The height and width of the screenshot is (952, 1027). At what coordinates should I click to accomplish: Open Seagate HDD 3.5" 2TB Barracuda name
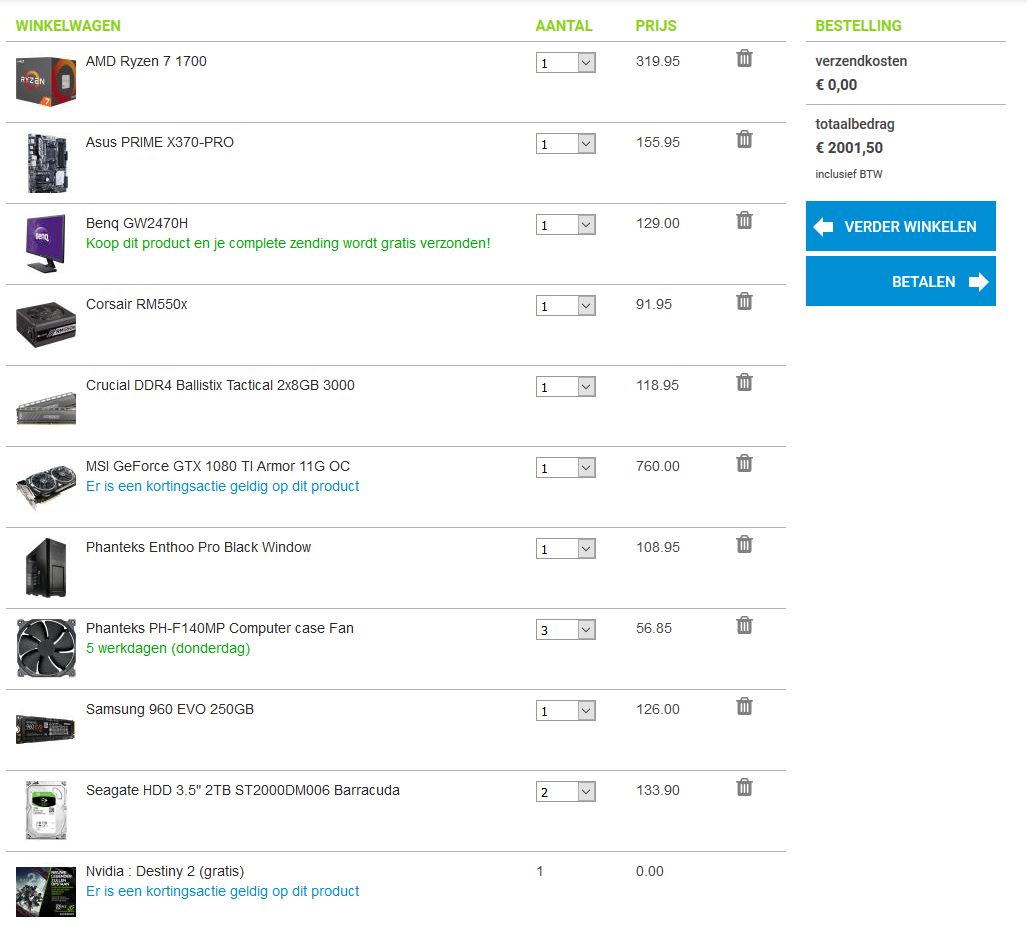tap(243, 790)
